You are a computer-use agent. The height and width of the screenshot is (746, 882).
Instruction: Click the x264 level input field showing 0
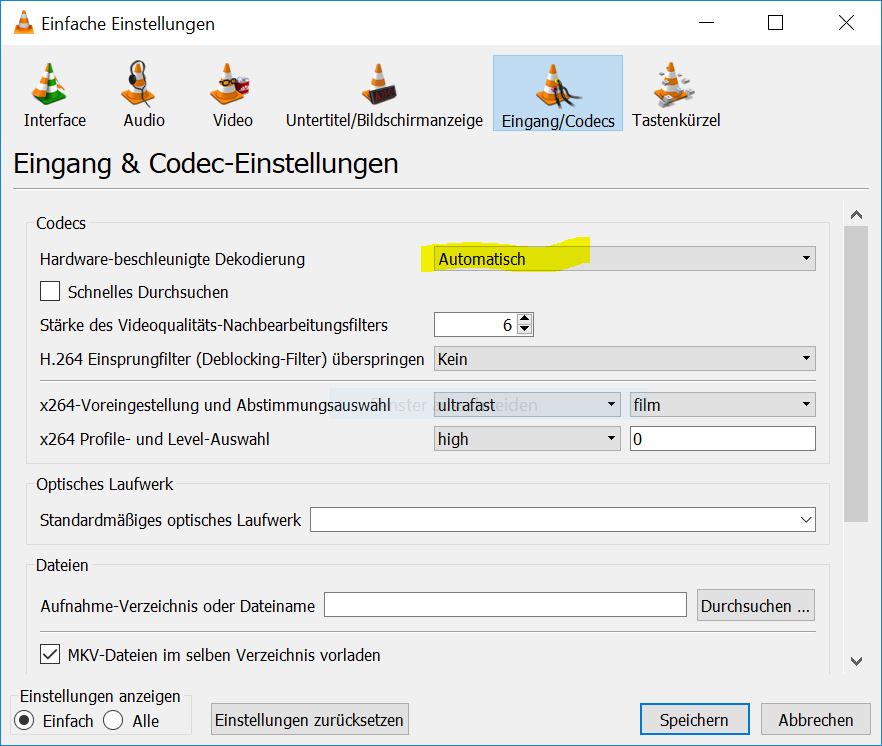[723, 439]
